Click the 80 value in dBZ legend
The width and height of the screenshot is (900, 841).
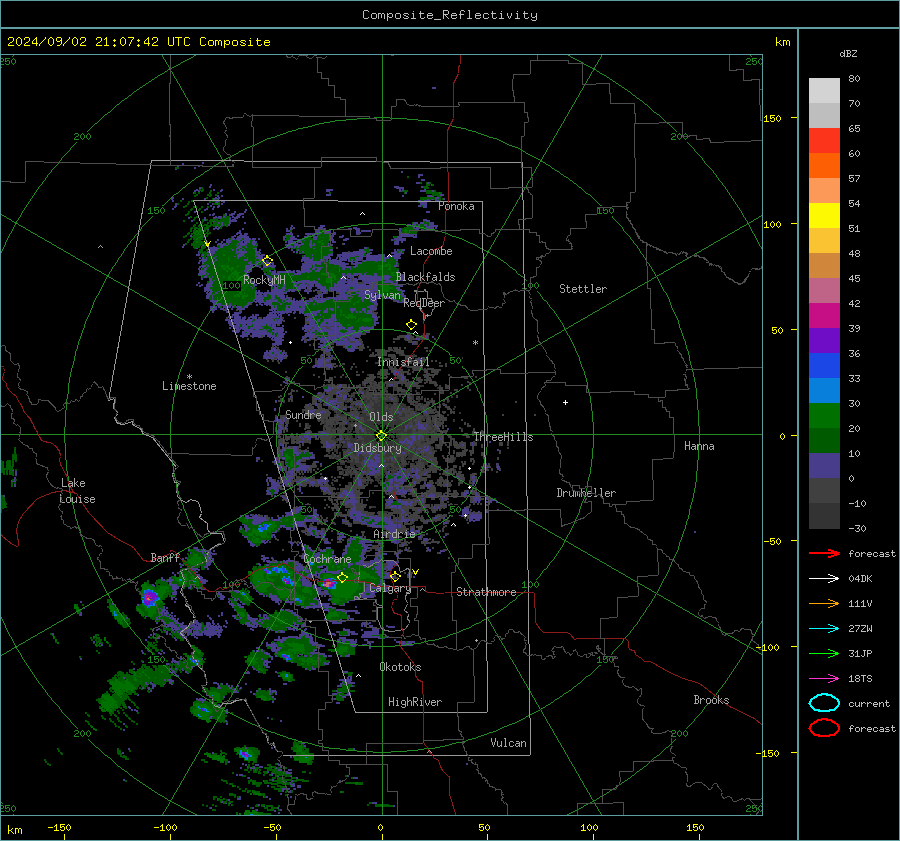click(854, 79)
